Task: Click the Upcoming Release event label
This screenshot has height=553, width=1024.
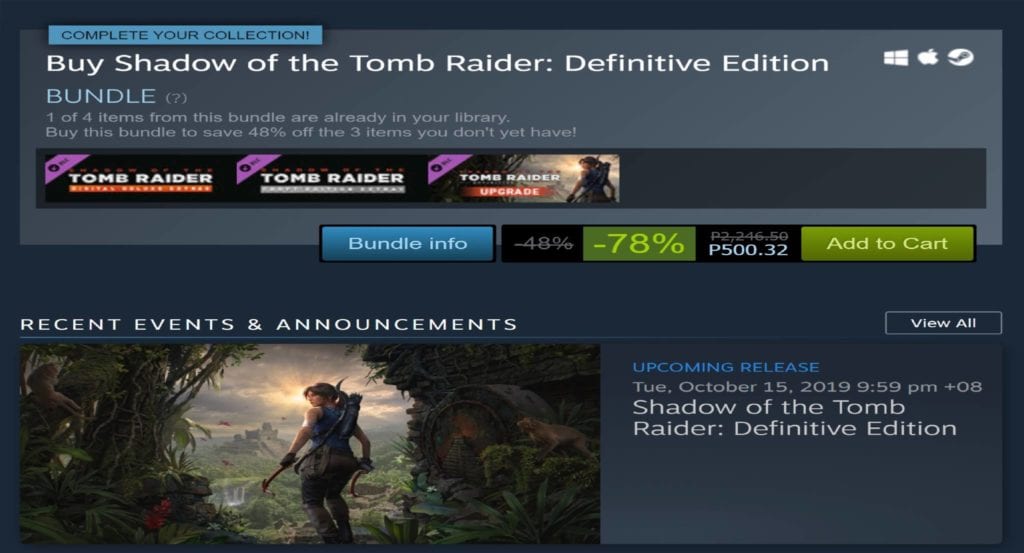Action: pyautogui.click(x=726, y=368)
